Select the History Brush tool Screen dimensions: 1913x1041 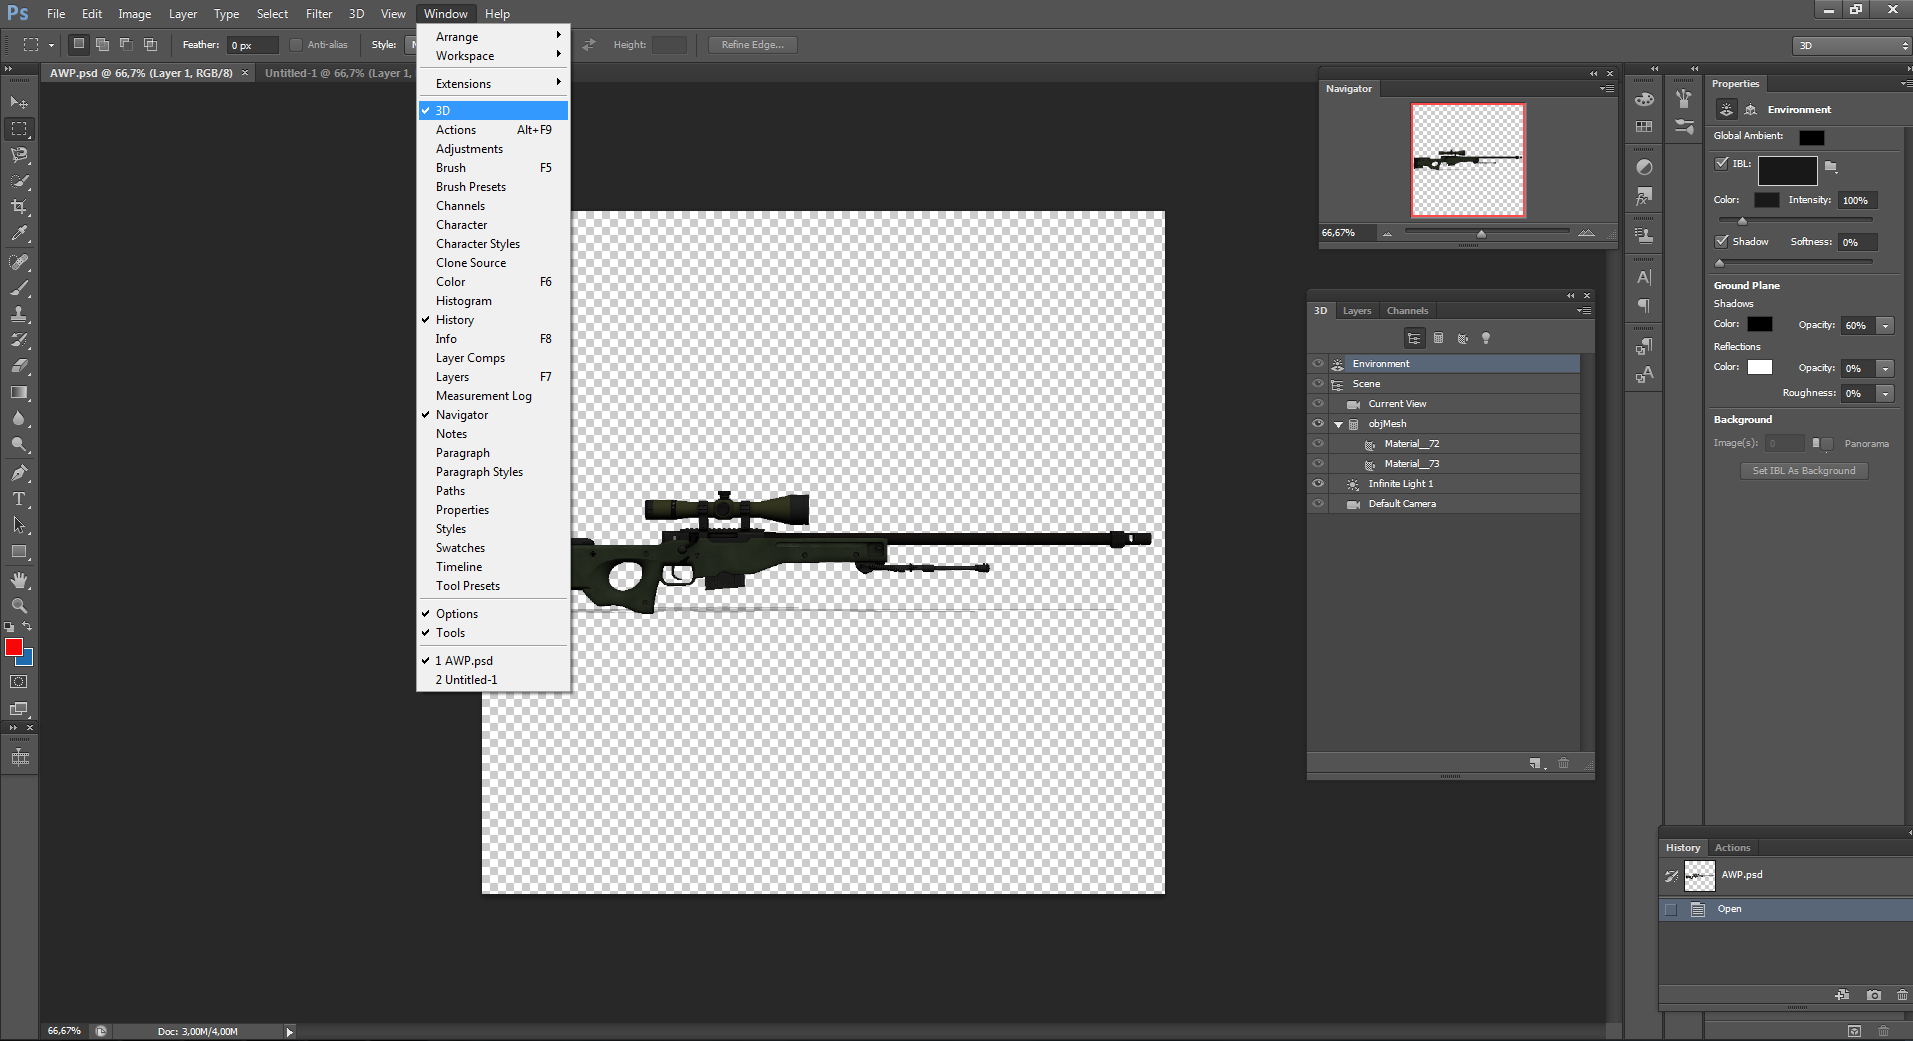(19, 340)
